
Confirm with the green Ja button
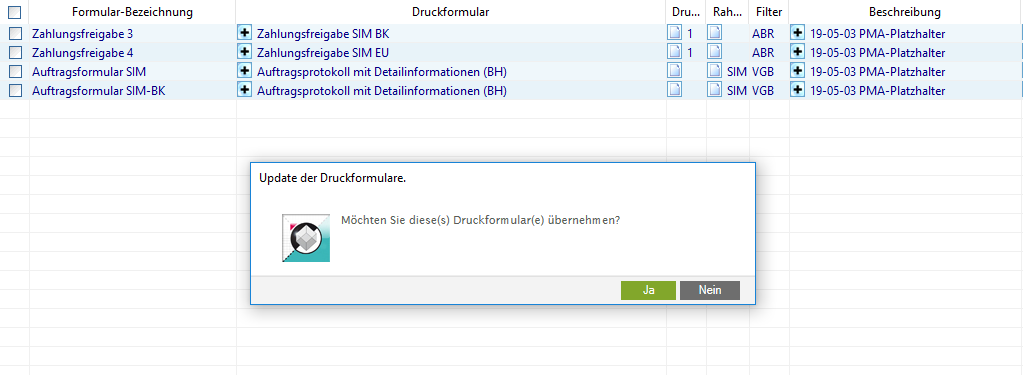point(648,290)
